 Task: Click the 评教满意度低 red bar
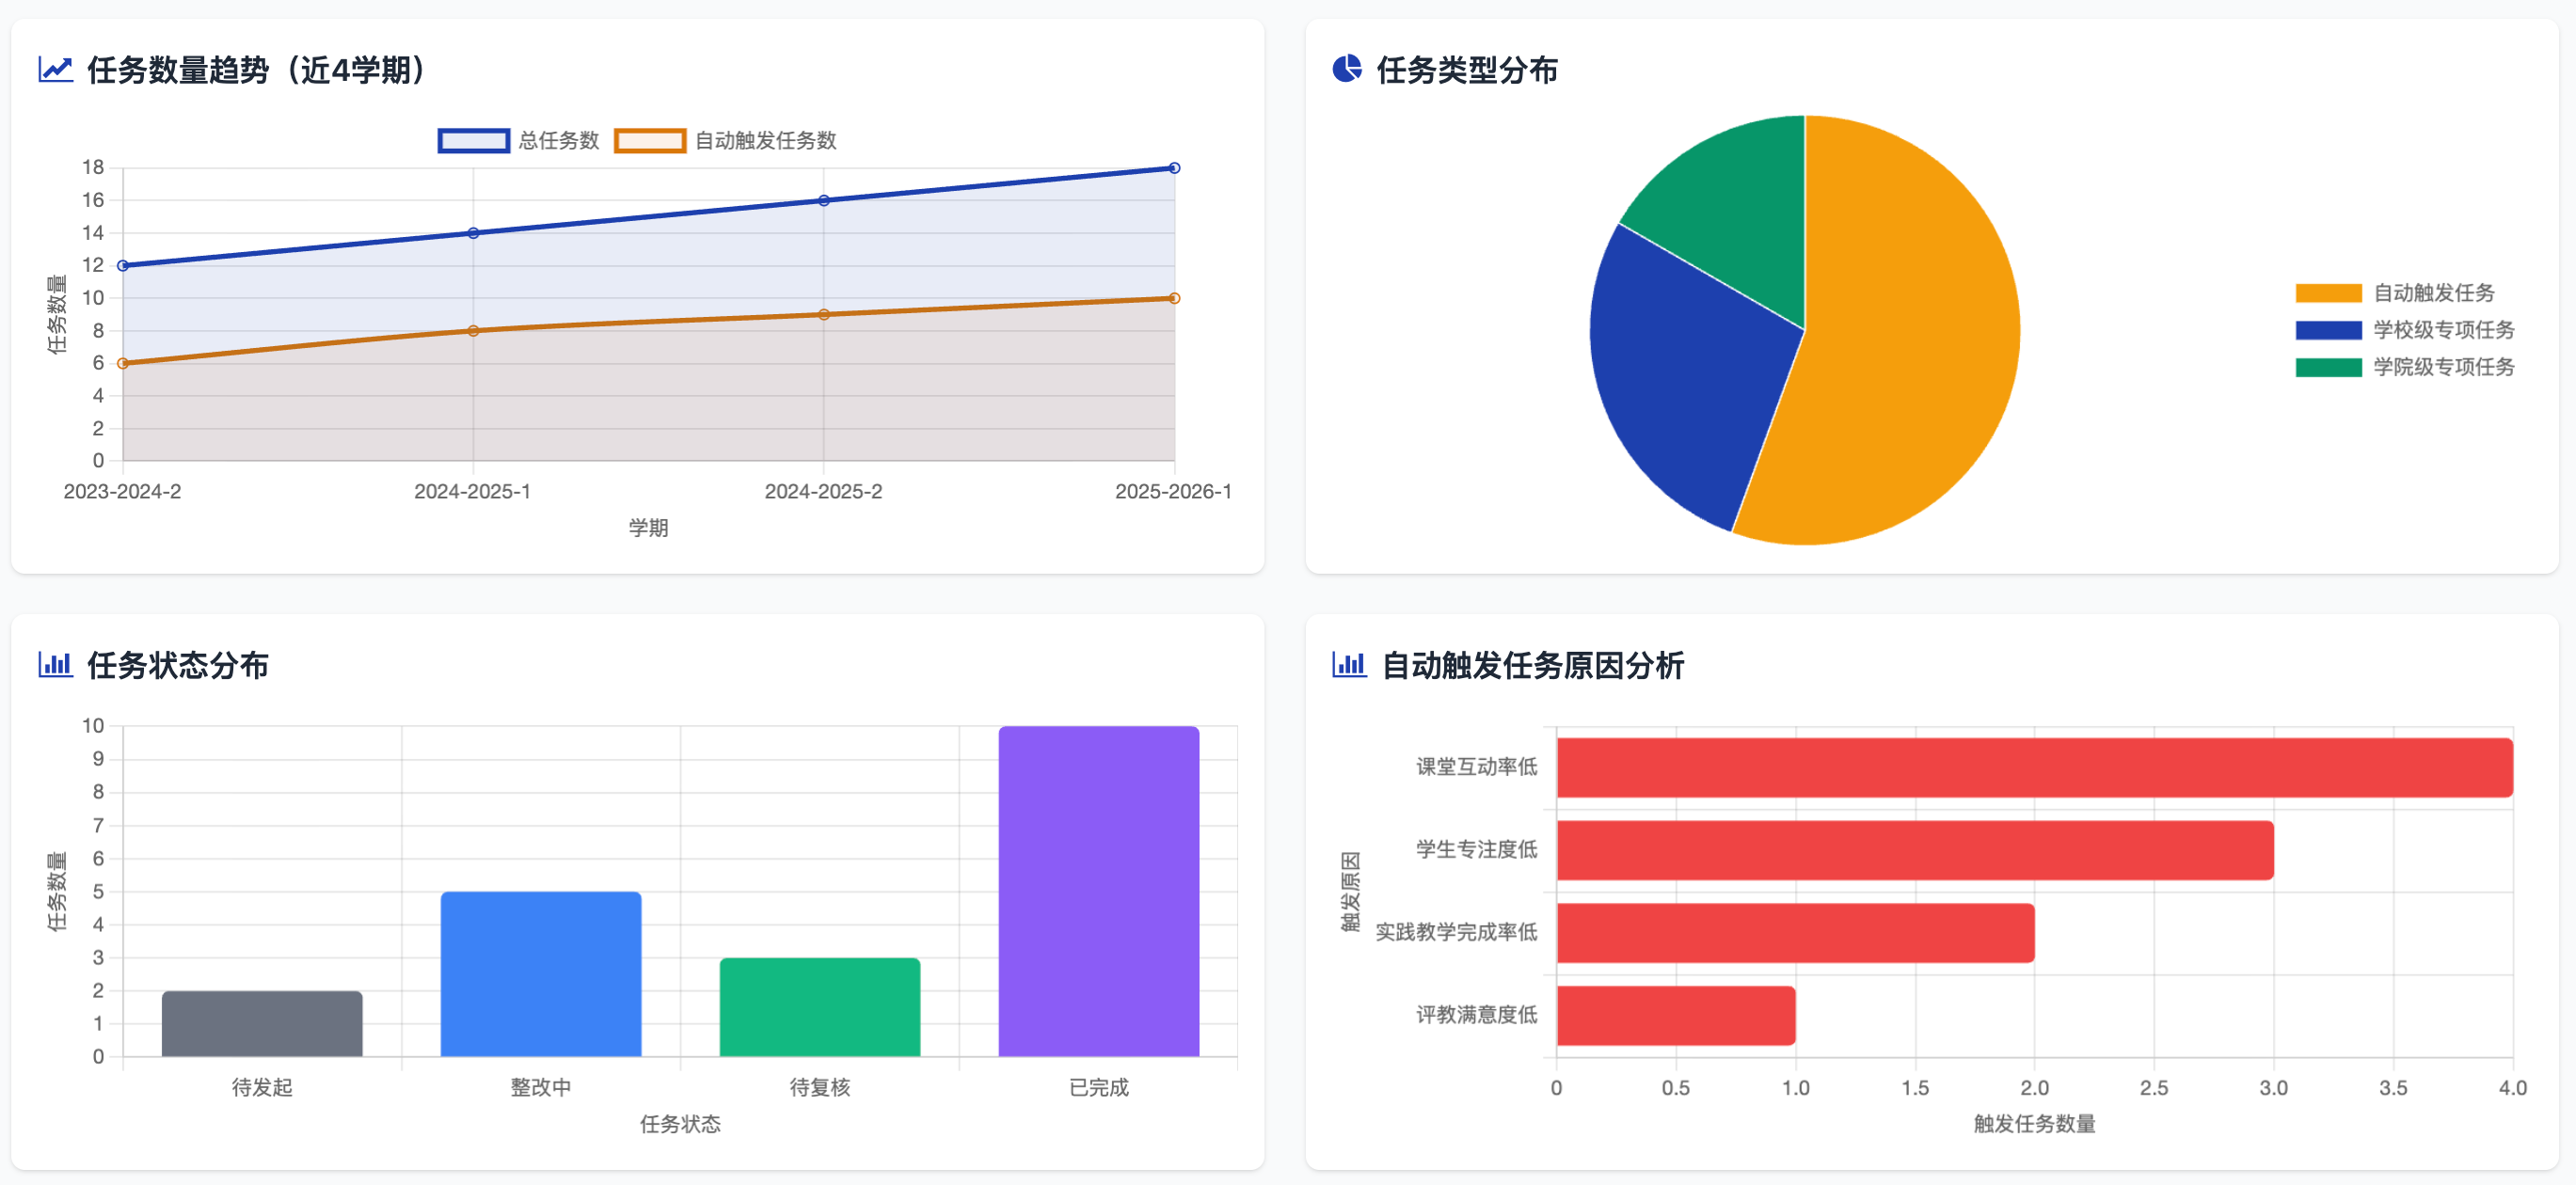coord(1675,1015)
